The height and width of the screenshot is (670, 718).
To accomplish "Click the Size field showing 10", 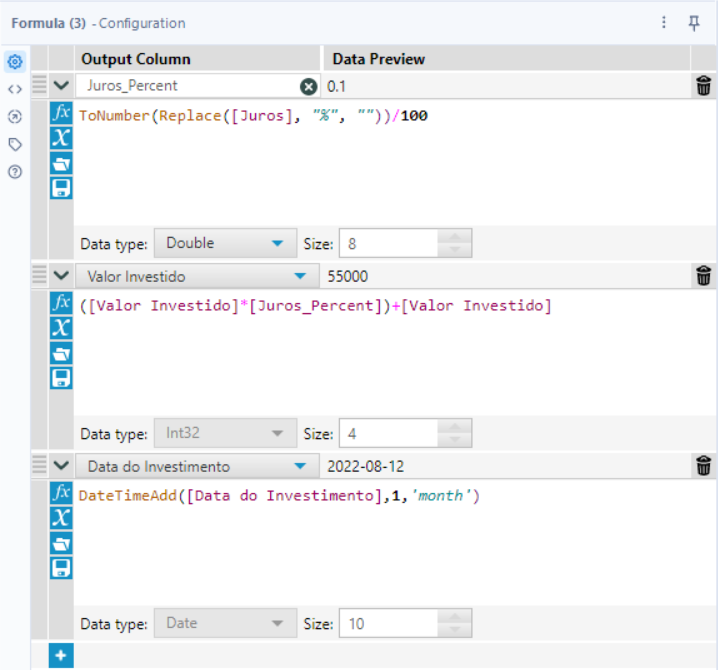I will click(x=388, y=623).
